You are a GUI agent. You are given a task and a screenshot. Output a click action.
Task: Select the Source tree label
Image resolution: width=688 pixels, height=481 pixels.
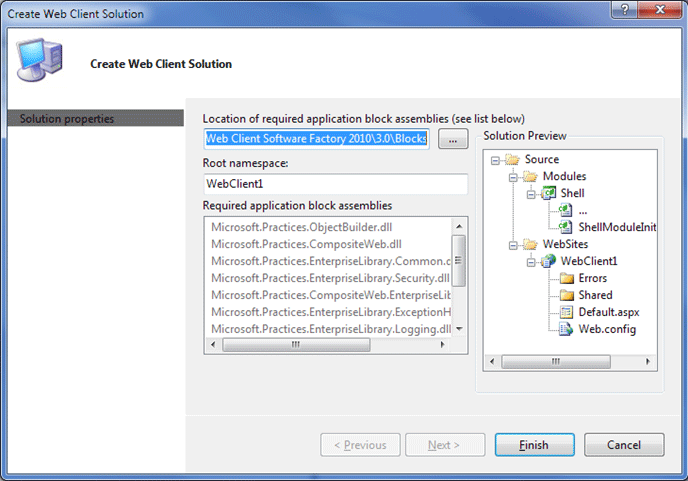[x=542, y=159]
